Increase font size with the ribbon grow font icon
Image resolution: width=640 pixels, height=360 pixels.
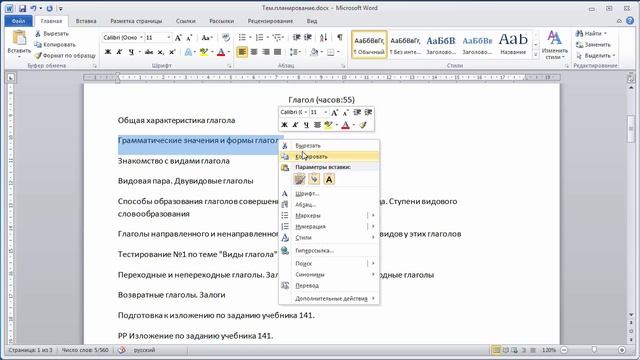tap(178, 38)
